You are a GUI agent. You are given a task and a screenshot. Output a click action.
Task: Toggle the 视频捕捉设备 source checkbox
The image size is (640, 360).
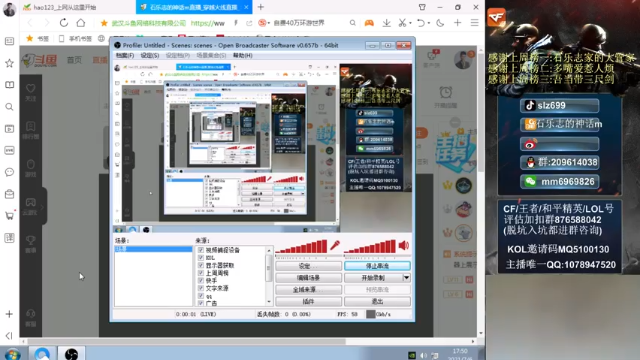(x=201, y=250)
